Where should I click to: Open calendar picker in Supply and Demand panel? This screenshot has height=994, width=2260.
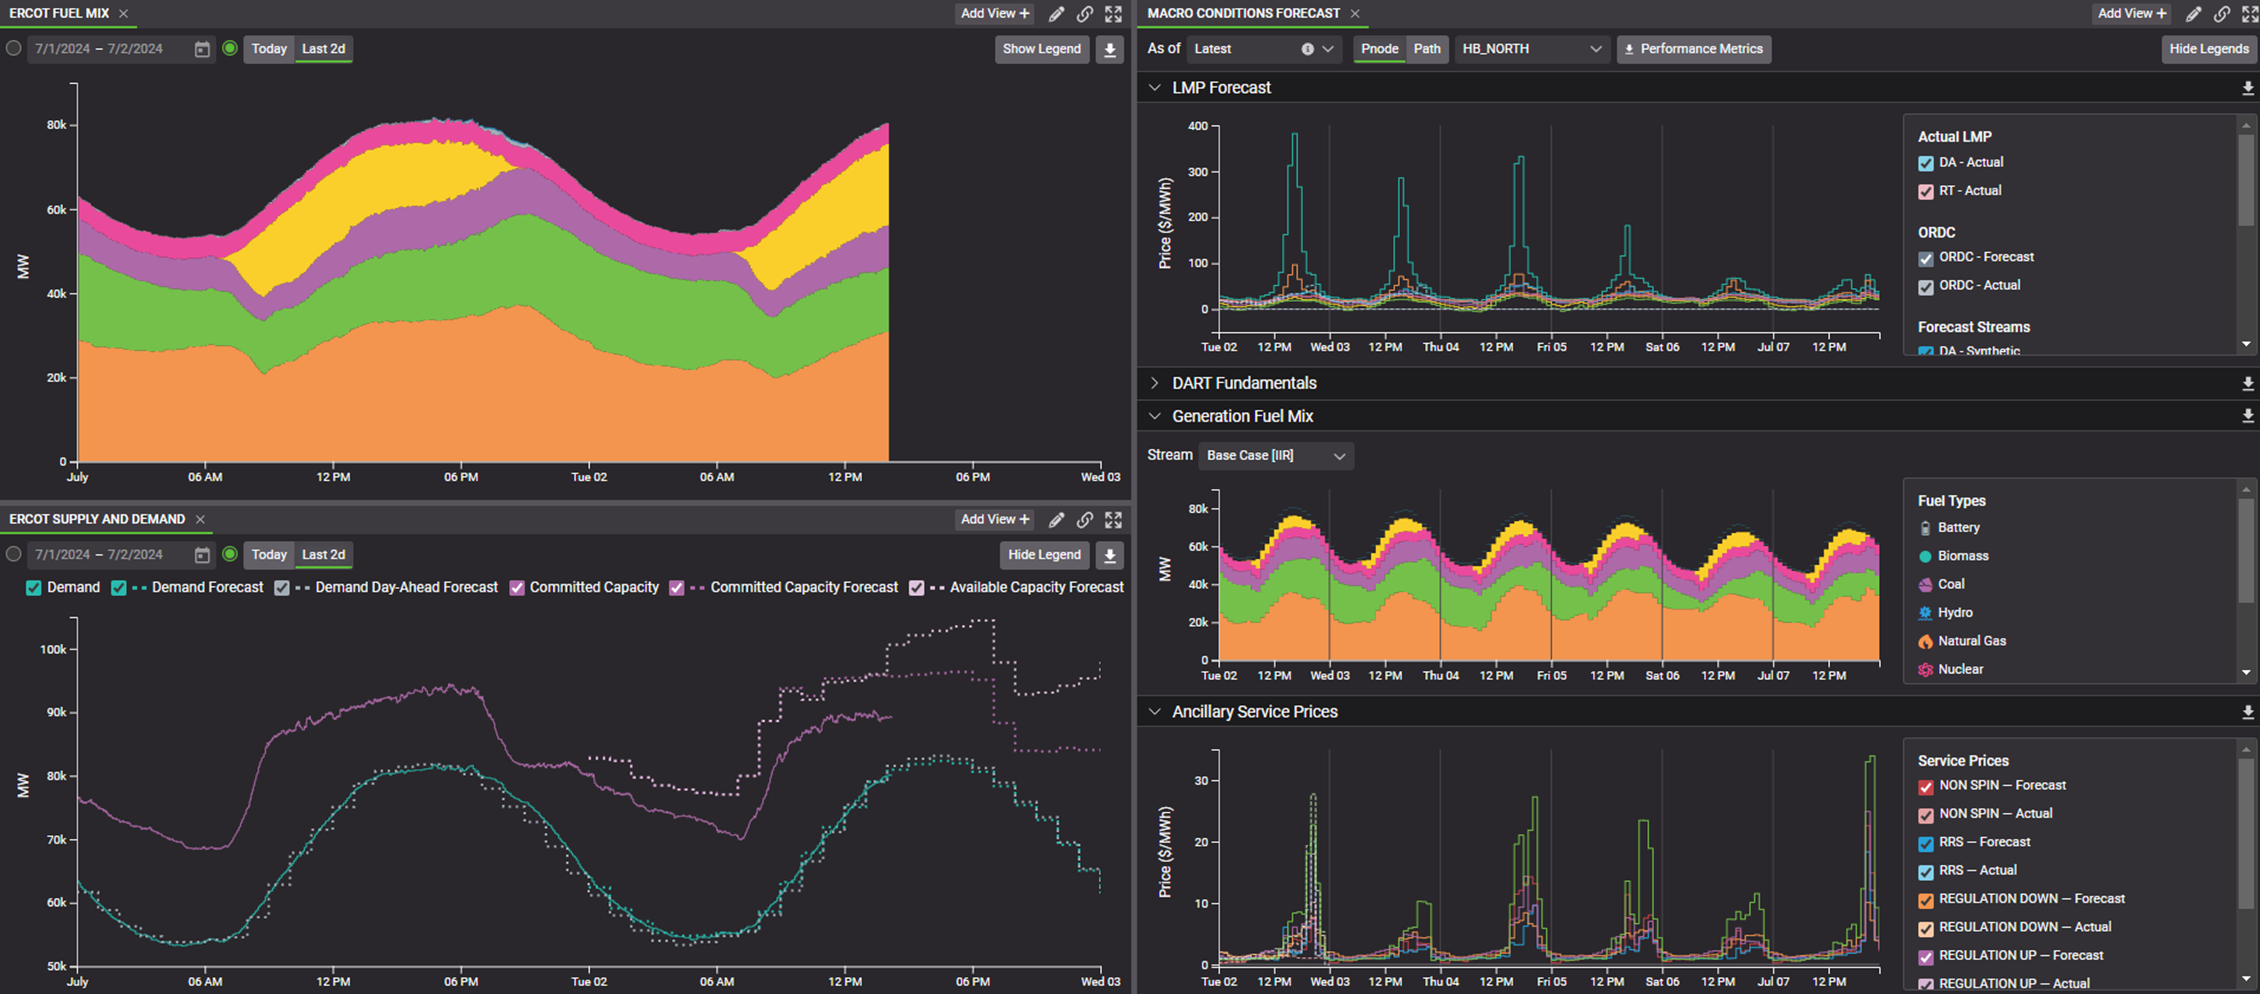pyautogui.click(x=202, y=555)
